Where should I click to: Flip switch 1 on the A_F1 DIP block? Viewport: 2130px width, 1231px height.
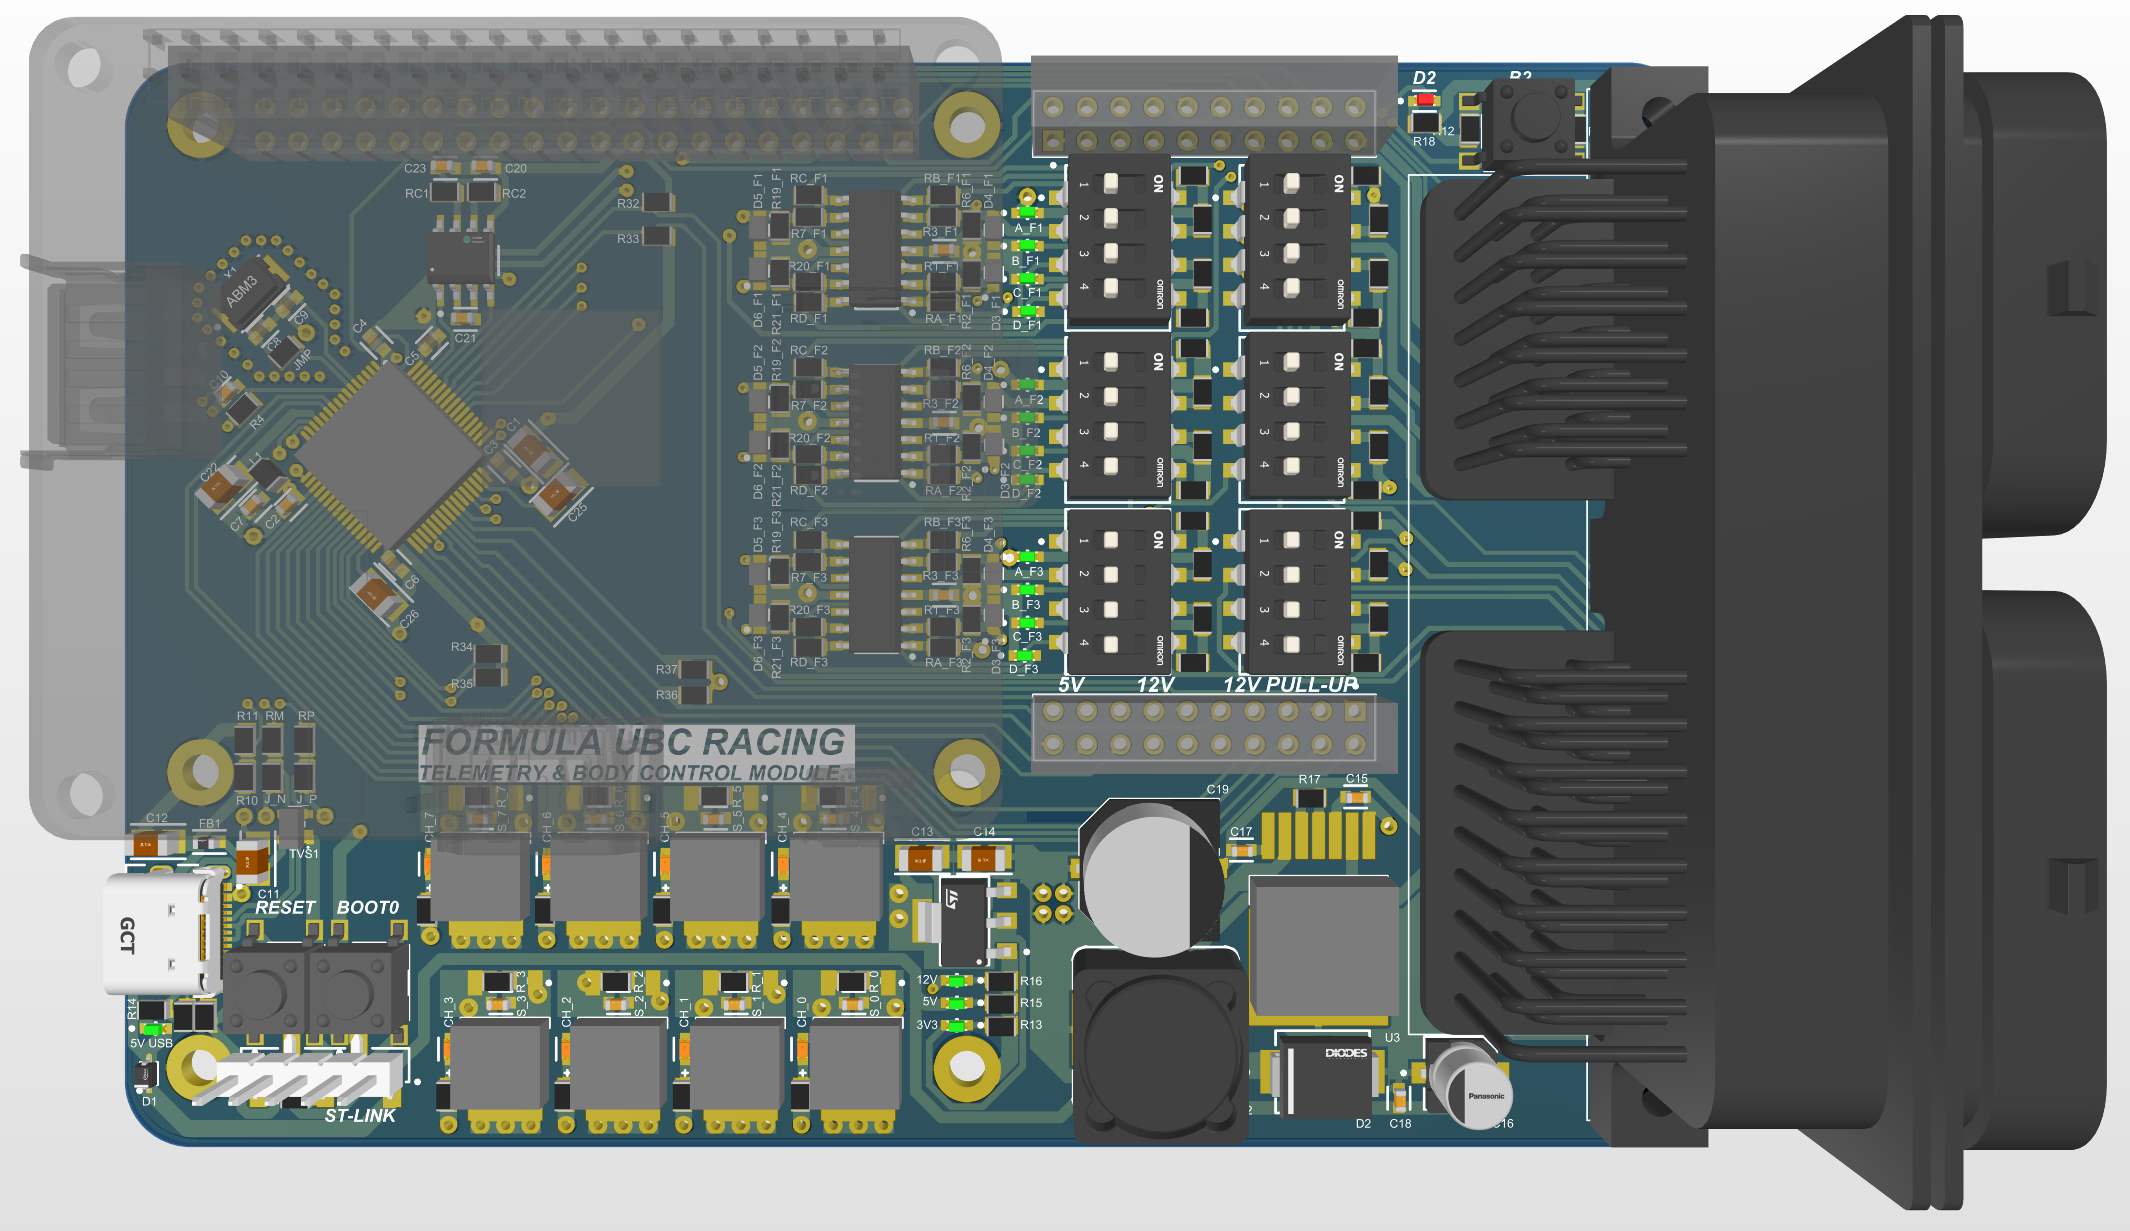(x=1112, y=183)
